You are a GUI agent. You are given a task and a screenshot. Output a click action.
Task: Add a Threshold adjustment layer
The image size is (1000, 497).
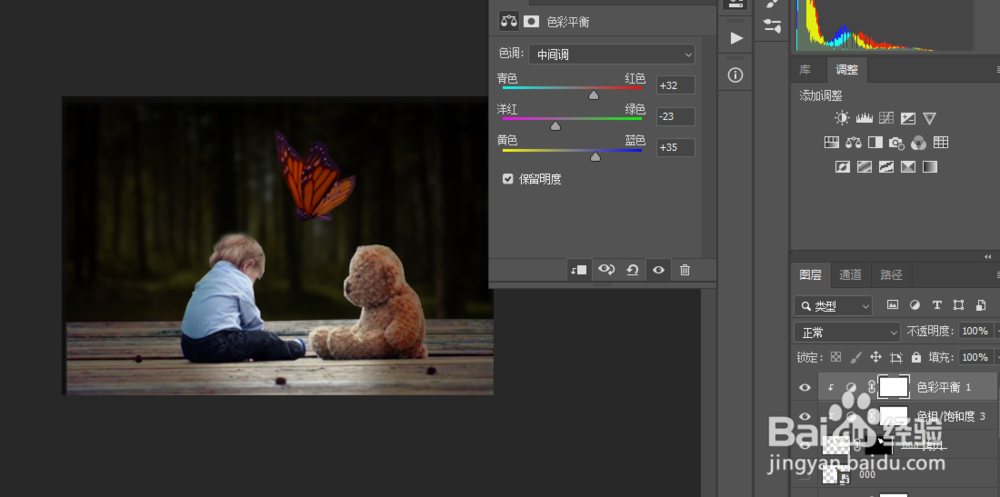pos(886,167)
